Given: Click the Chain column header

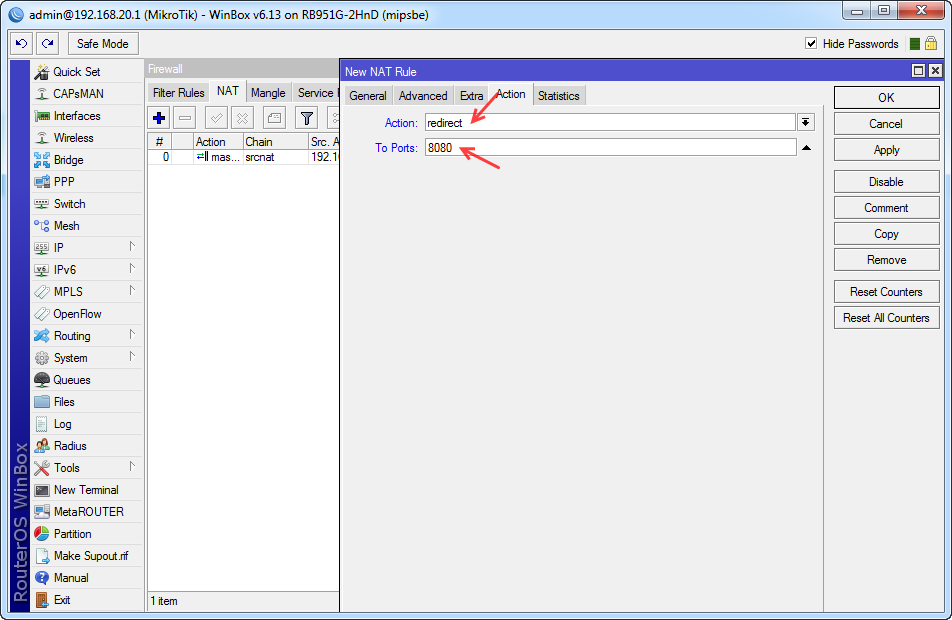Looking at the screenshot, I should pos(276,141).
